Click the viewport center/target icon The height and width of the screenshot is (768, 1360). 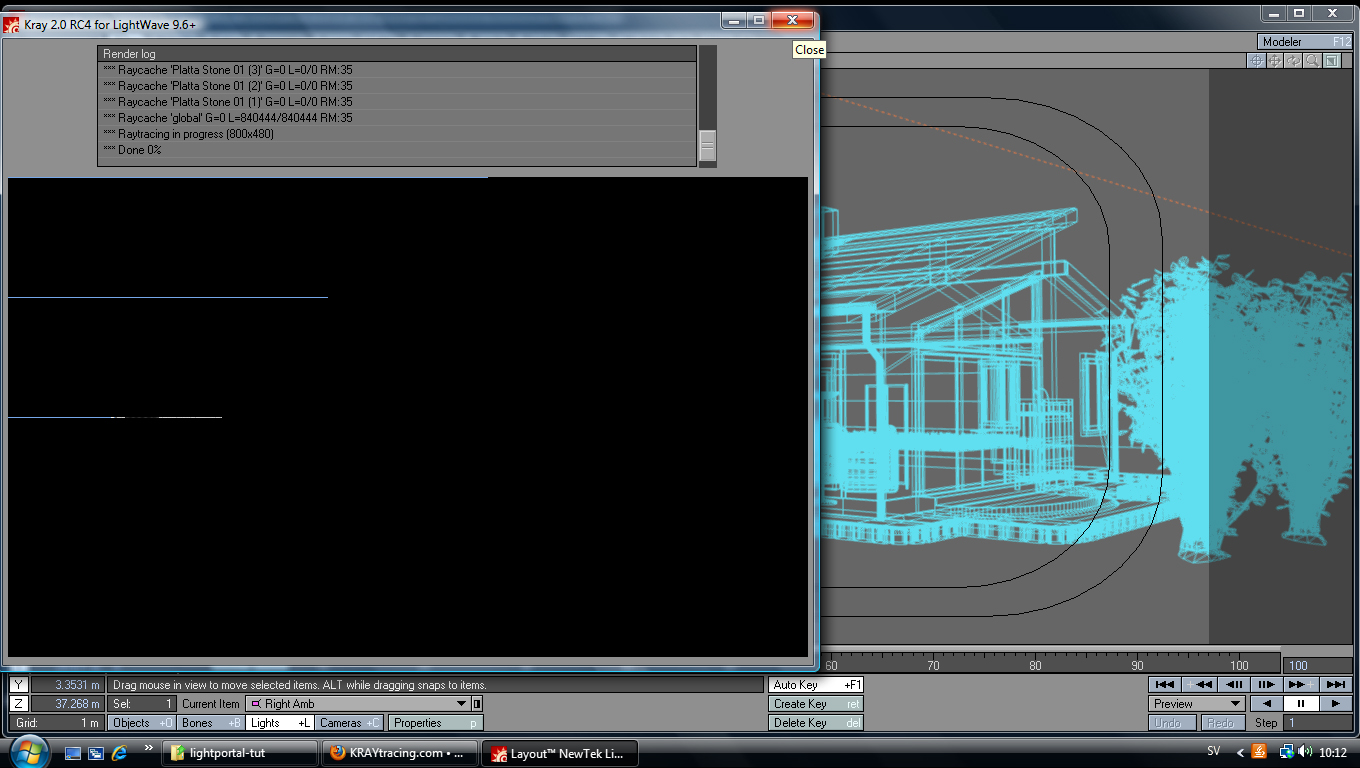(x=1255, y=61)
